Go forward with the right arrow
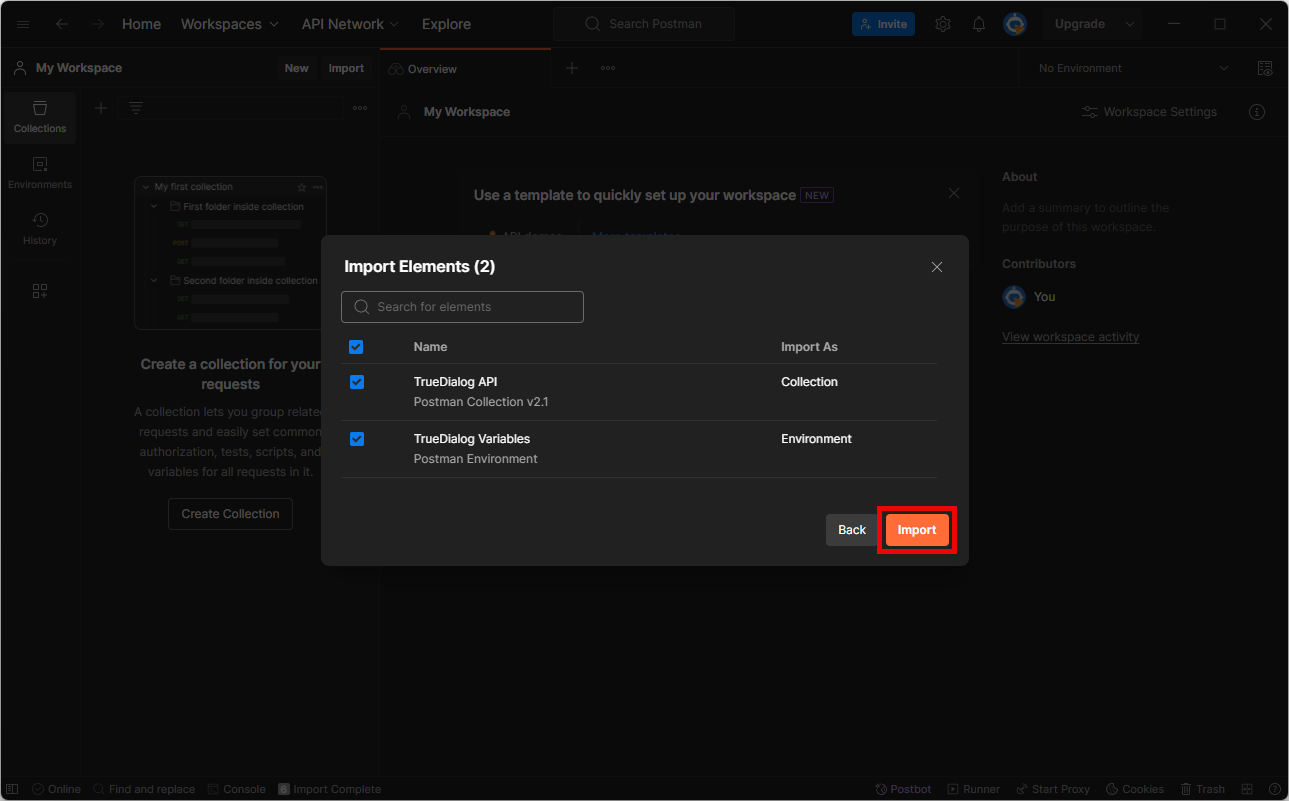1289x801 pixels. click(x=97, y=24)
